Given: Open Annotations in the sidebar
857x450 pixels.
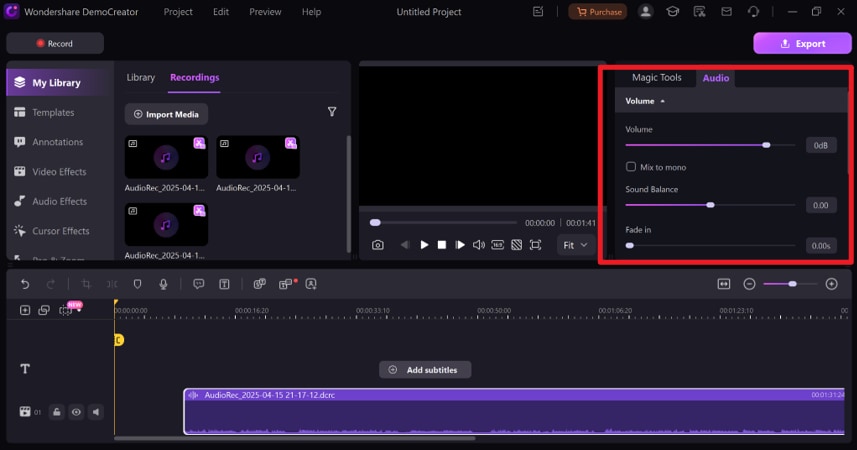Looking at the screenshot, I should (57, 142).
